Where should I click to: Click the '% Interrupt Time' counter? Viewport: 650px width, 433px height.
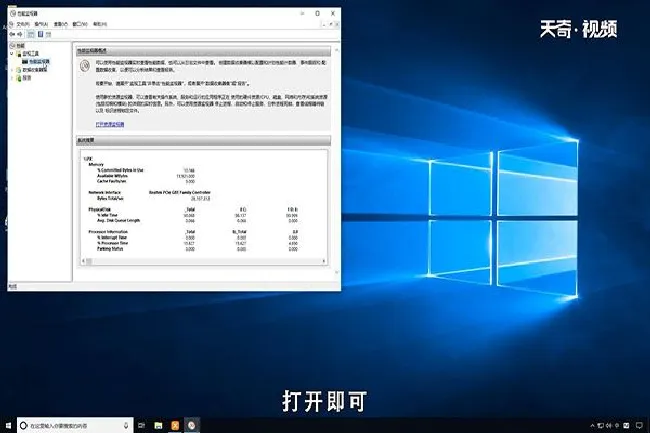click(112, 238)
